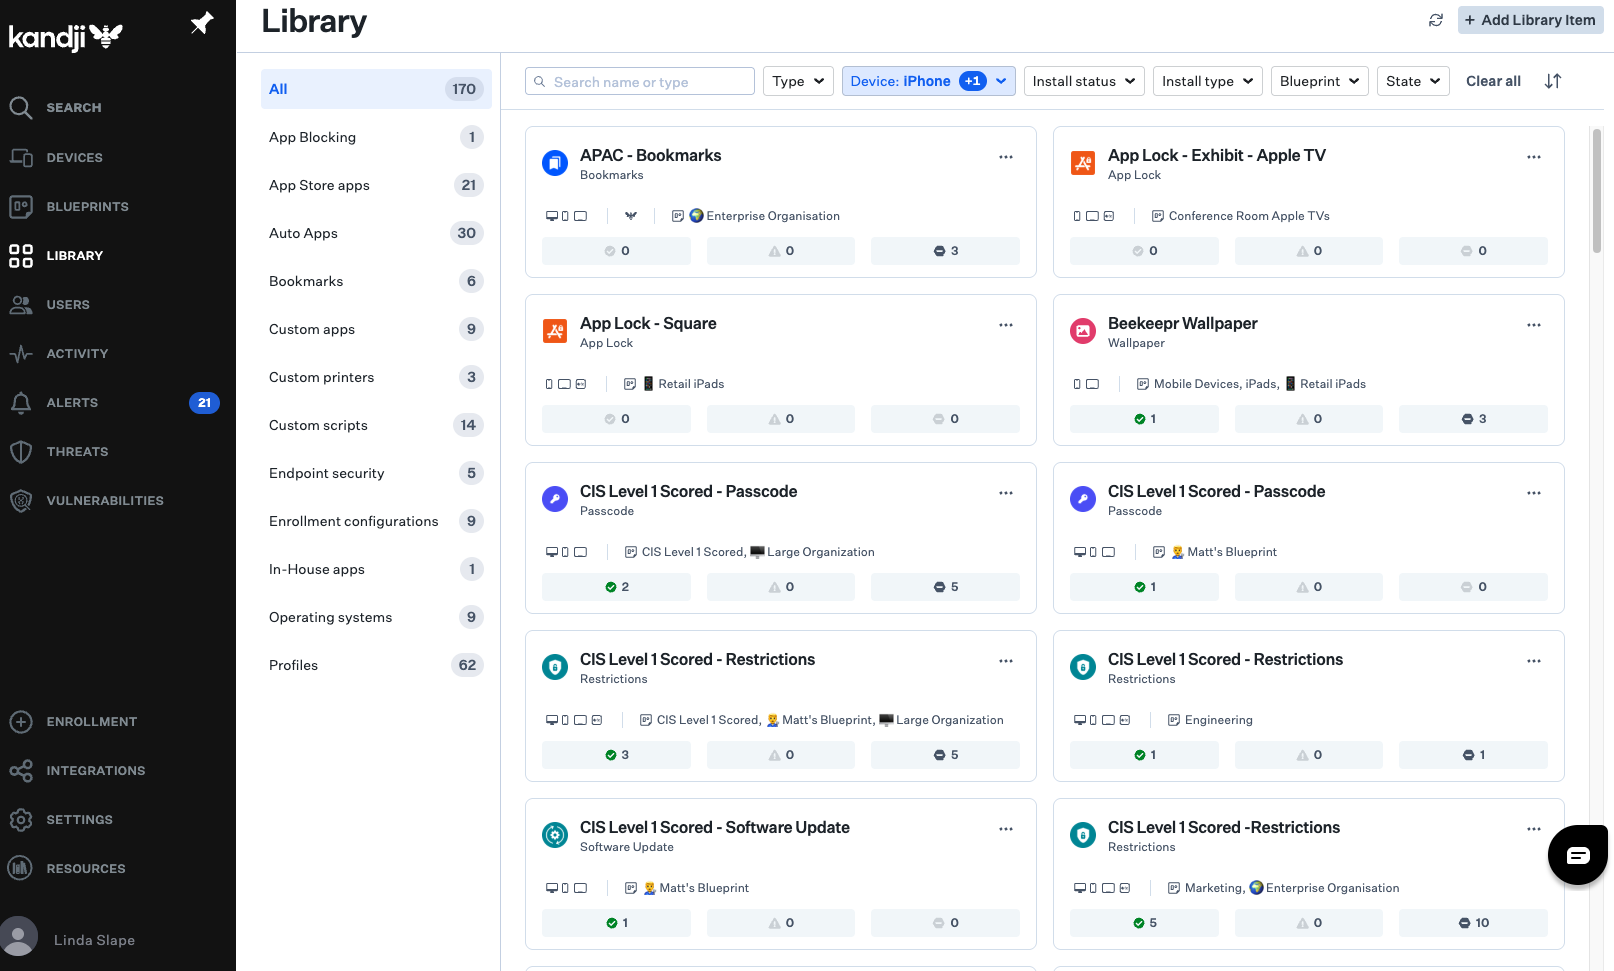The height and width of the screenshot is (971, 1614).
Task: Open the Install status dropdown
Action: click(x=1084, y=81)
